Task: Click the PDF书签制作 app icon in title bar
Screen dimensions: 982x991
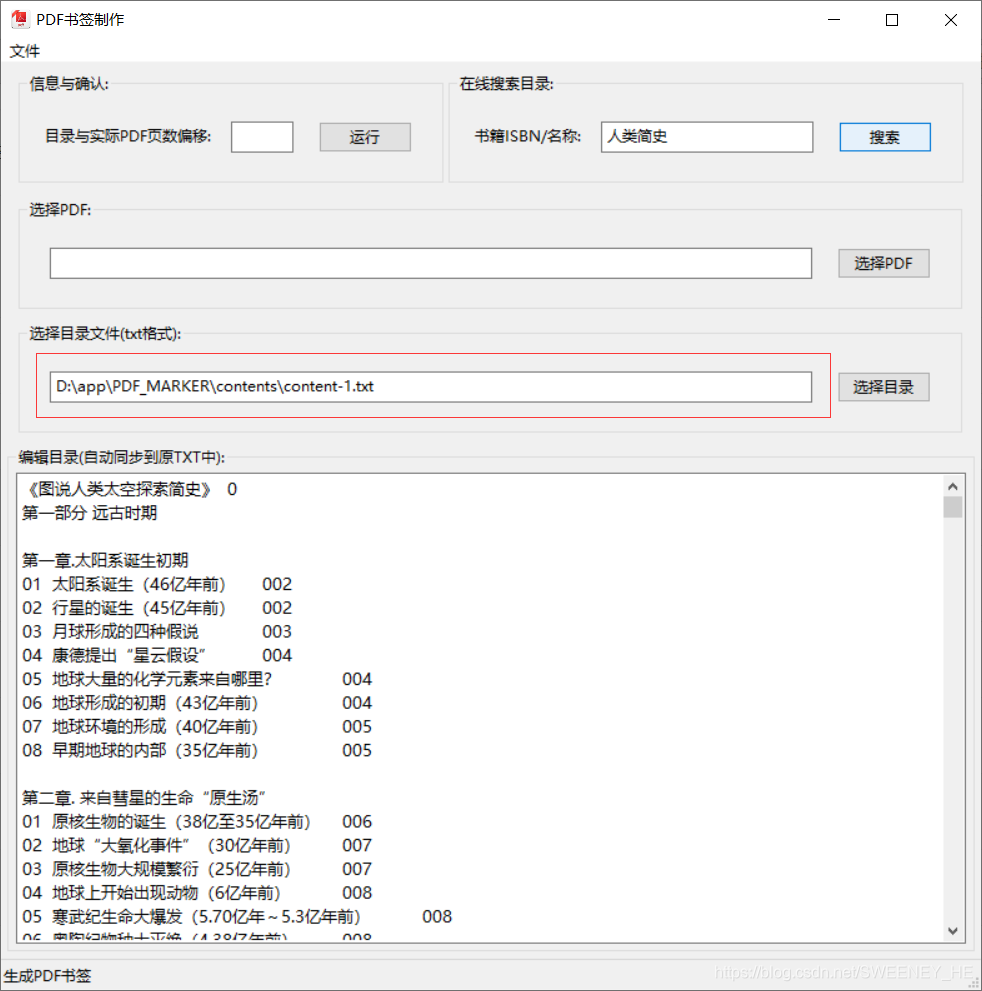Action: [20, 20]
